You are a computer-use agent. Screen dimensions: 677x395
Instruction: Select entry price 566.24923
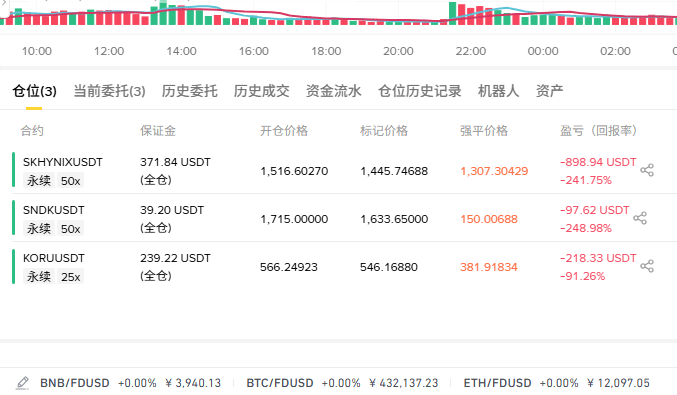click(x=289, y=267)
